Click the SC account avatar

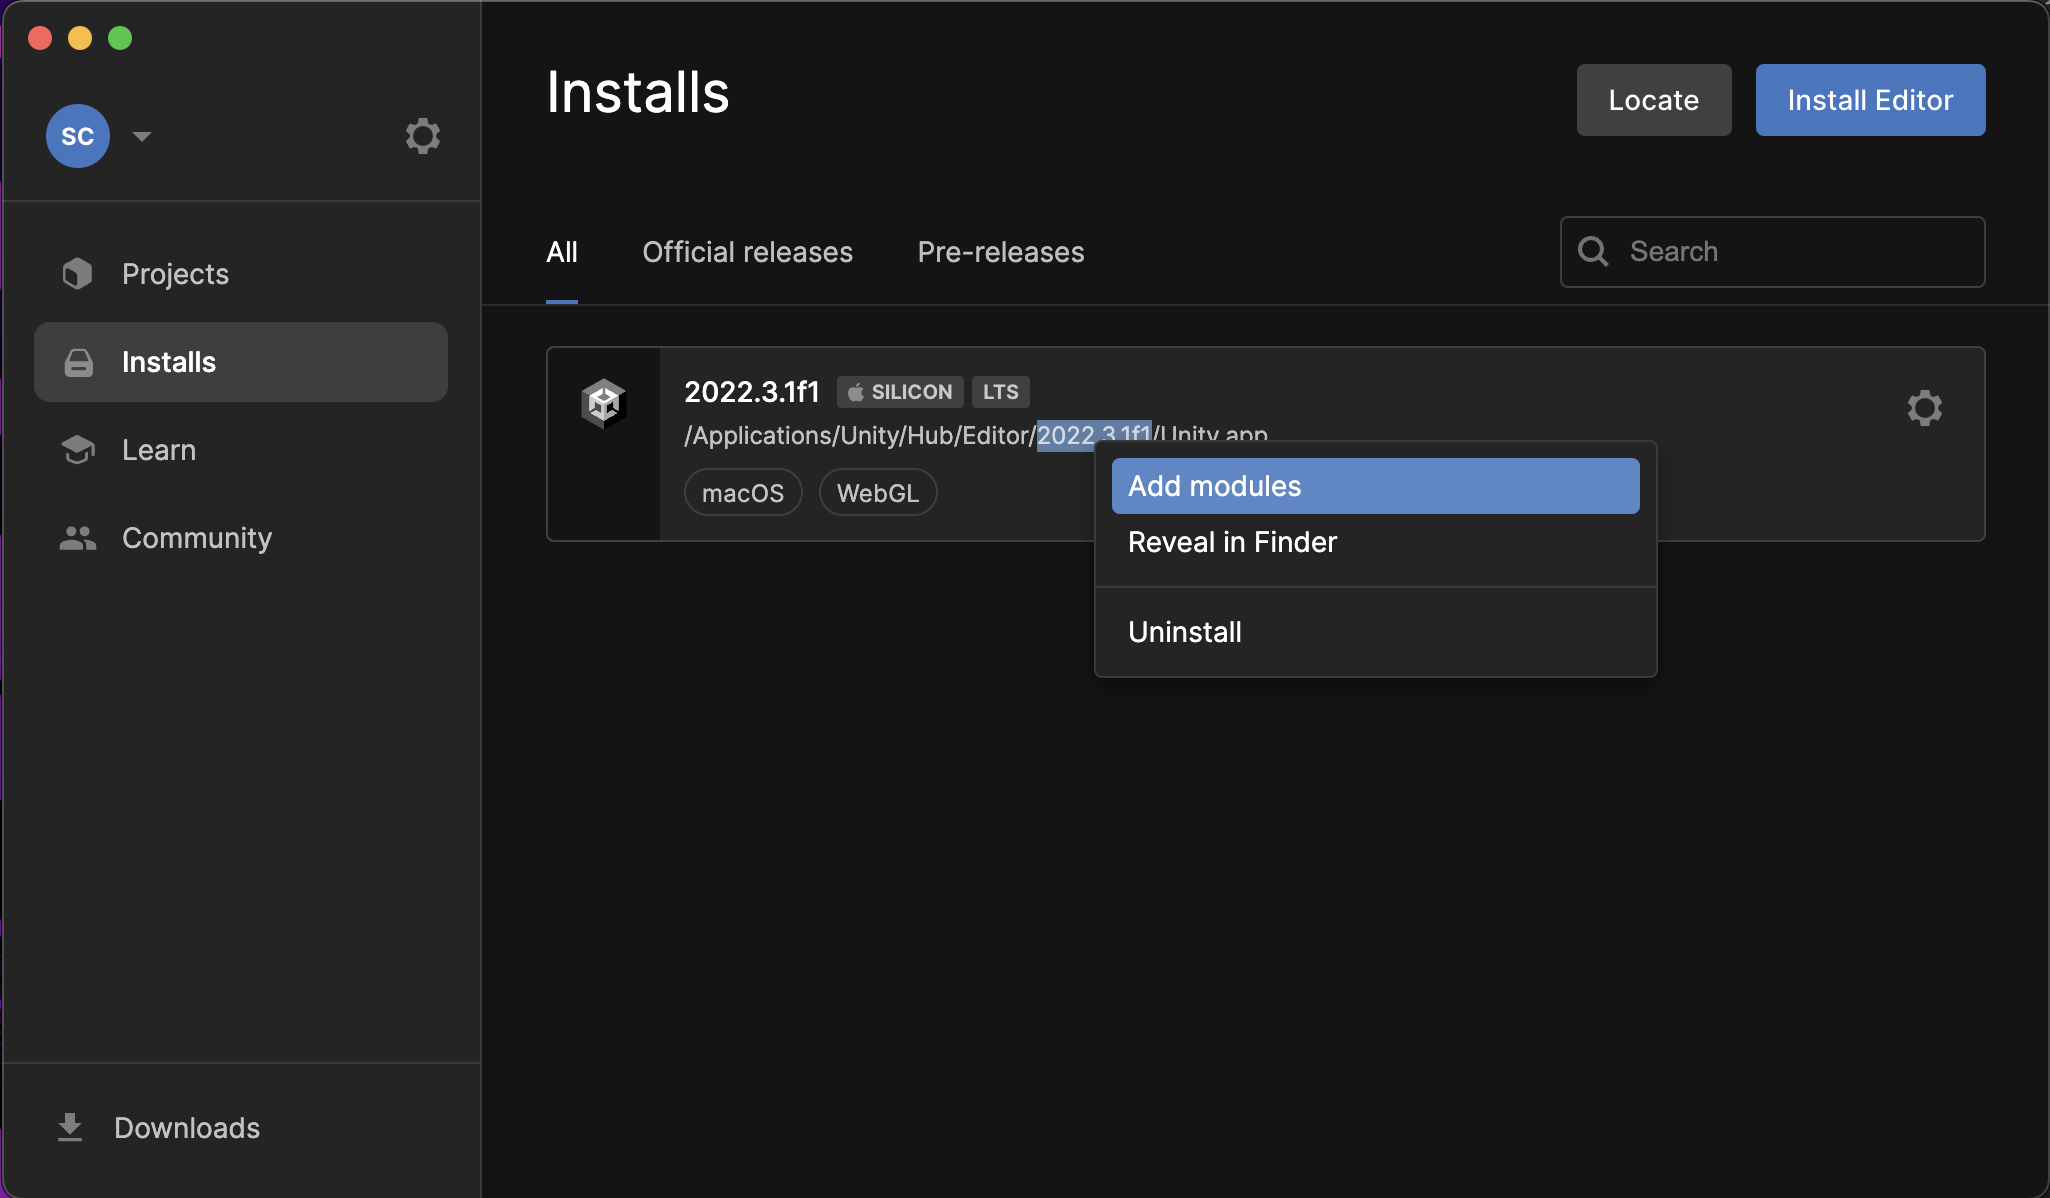coord(77,136)
